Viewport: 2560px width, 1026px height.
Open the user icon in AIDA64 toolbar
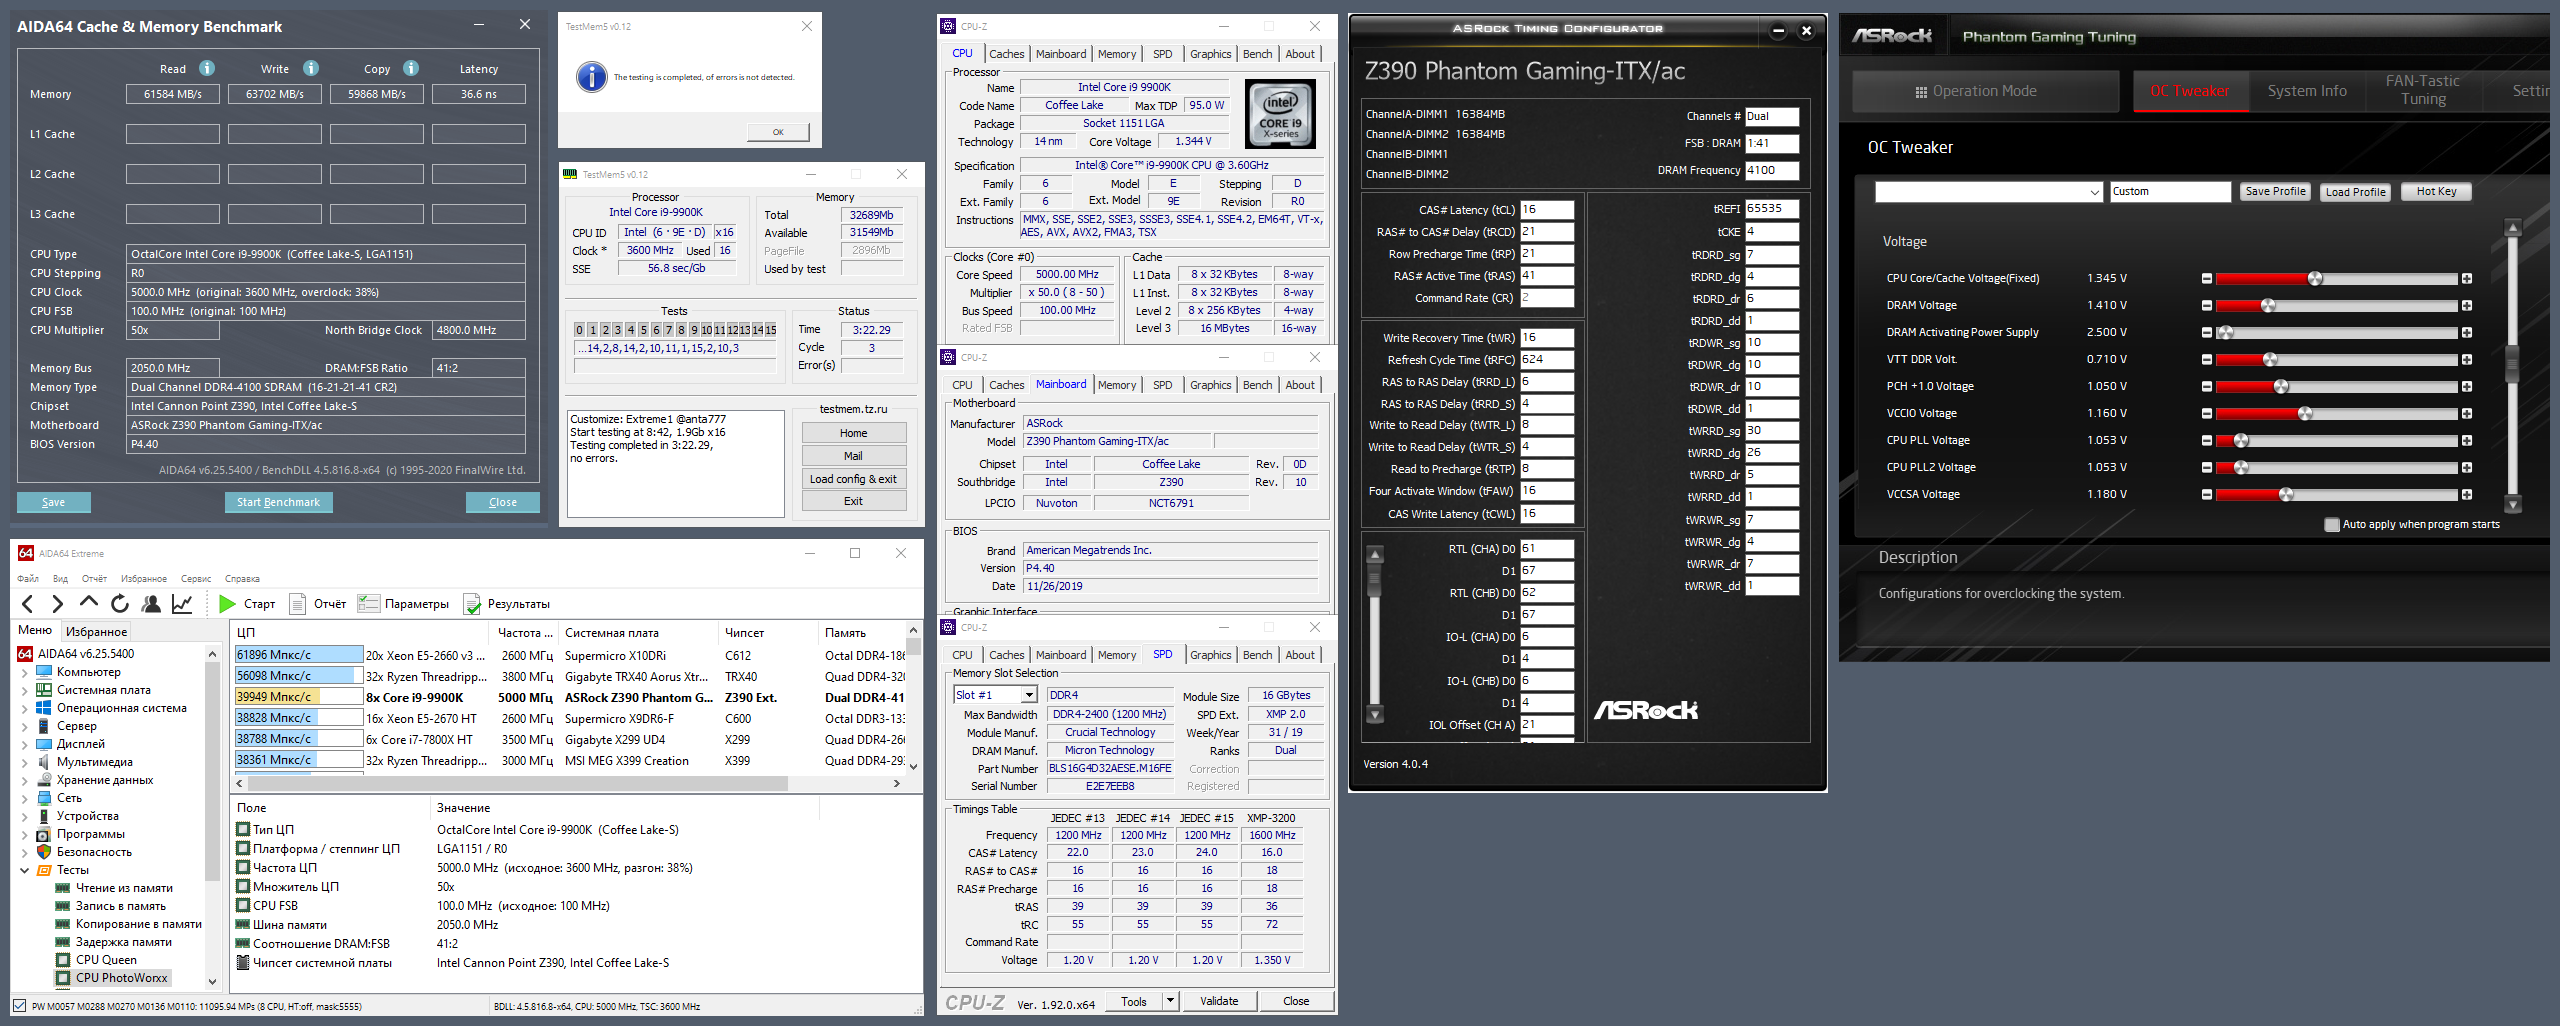tap(151, 603)
